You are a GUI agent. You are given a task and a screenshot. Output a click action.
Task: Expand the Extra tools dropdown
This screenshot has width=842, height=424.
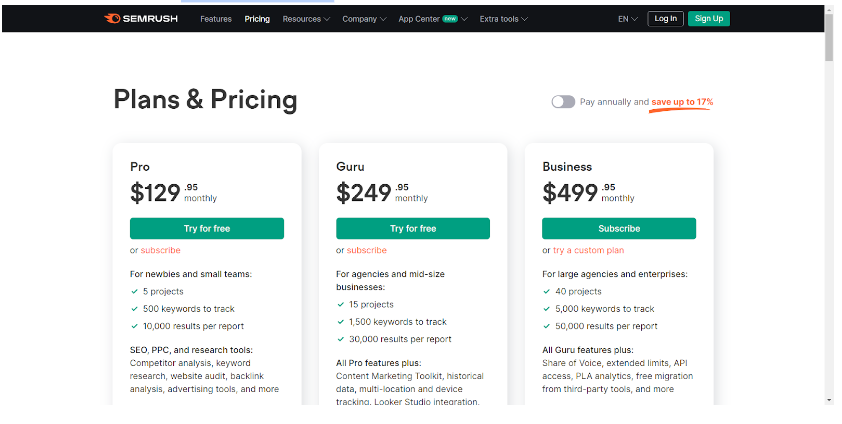point(504,19)
